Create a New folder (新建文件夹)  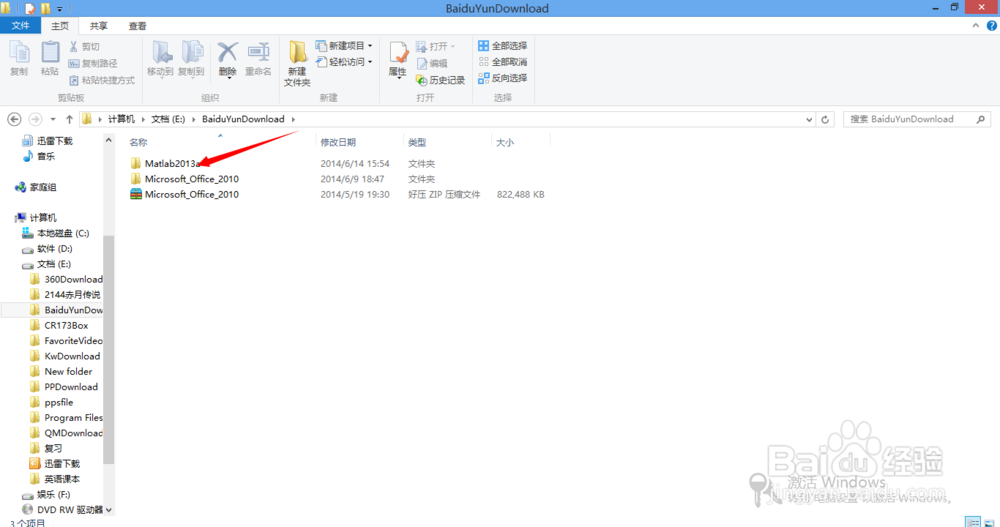(x=297, y=64)
